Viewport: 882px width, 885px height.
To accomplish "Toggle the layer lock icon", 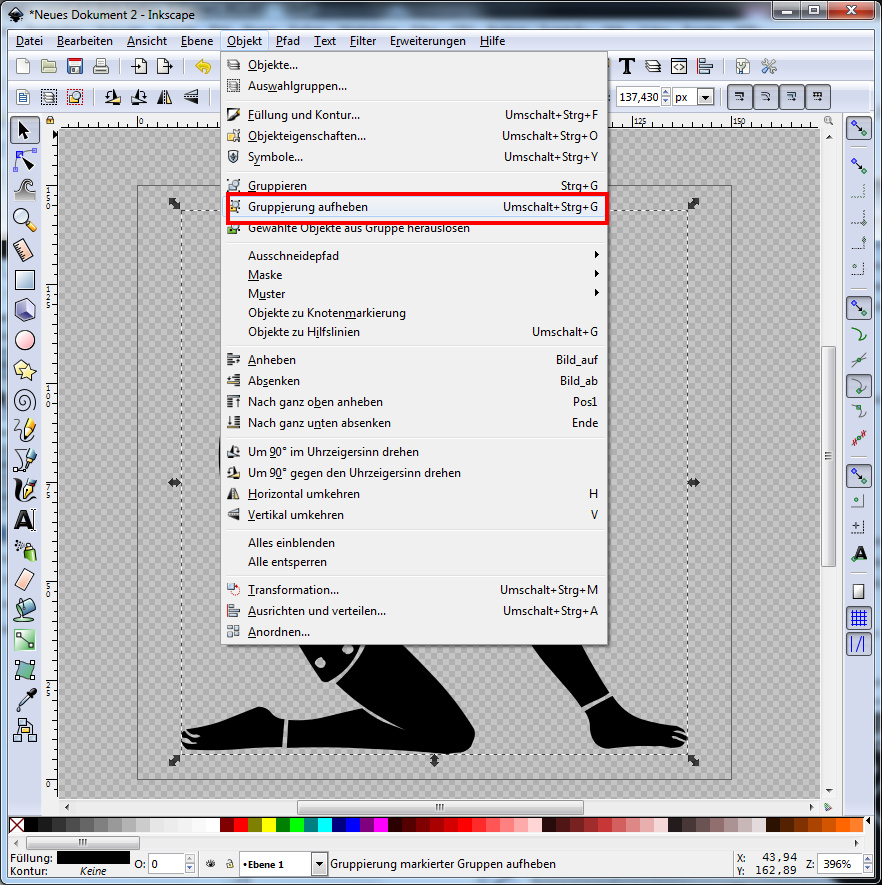I will pos(230,864).
